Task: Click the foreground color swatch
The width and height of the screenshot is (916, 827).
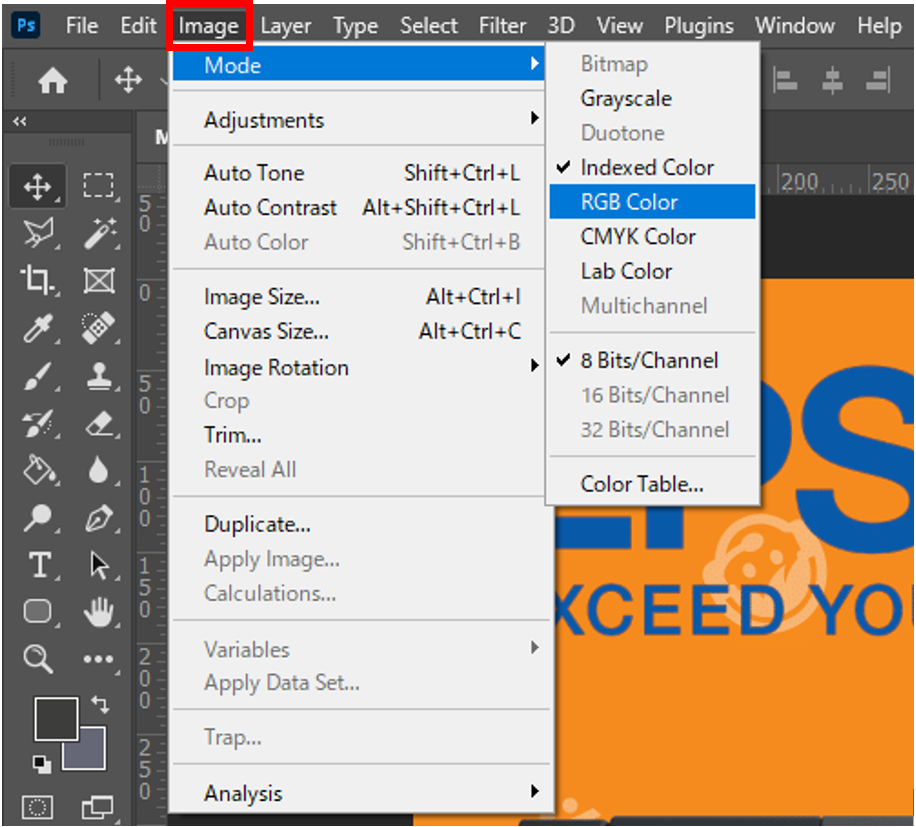Action: pyautogui.click(x=56, y=719)
